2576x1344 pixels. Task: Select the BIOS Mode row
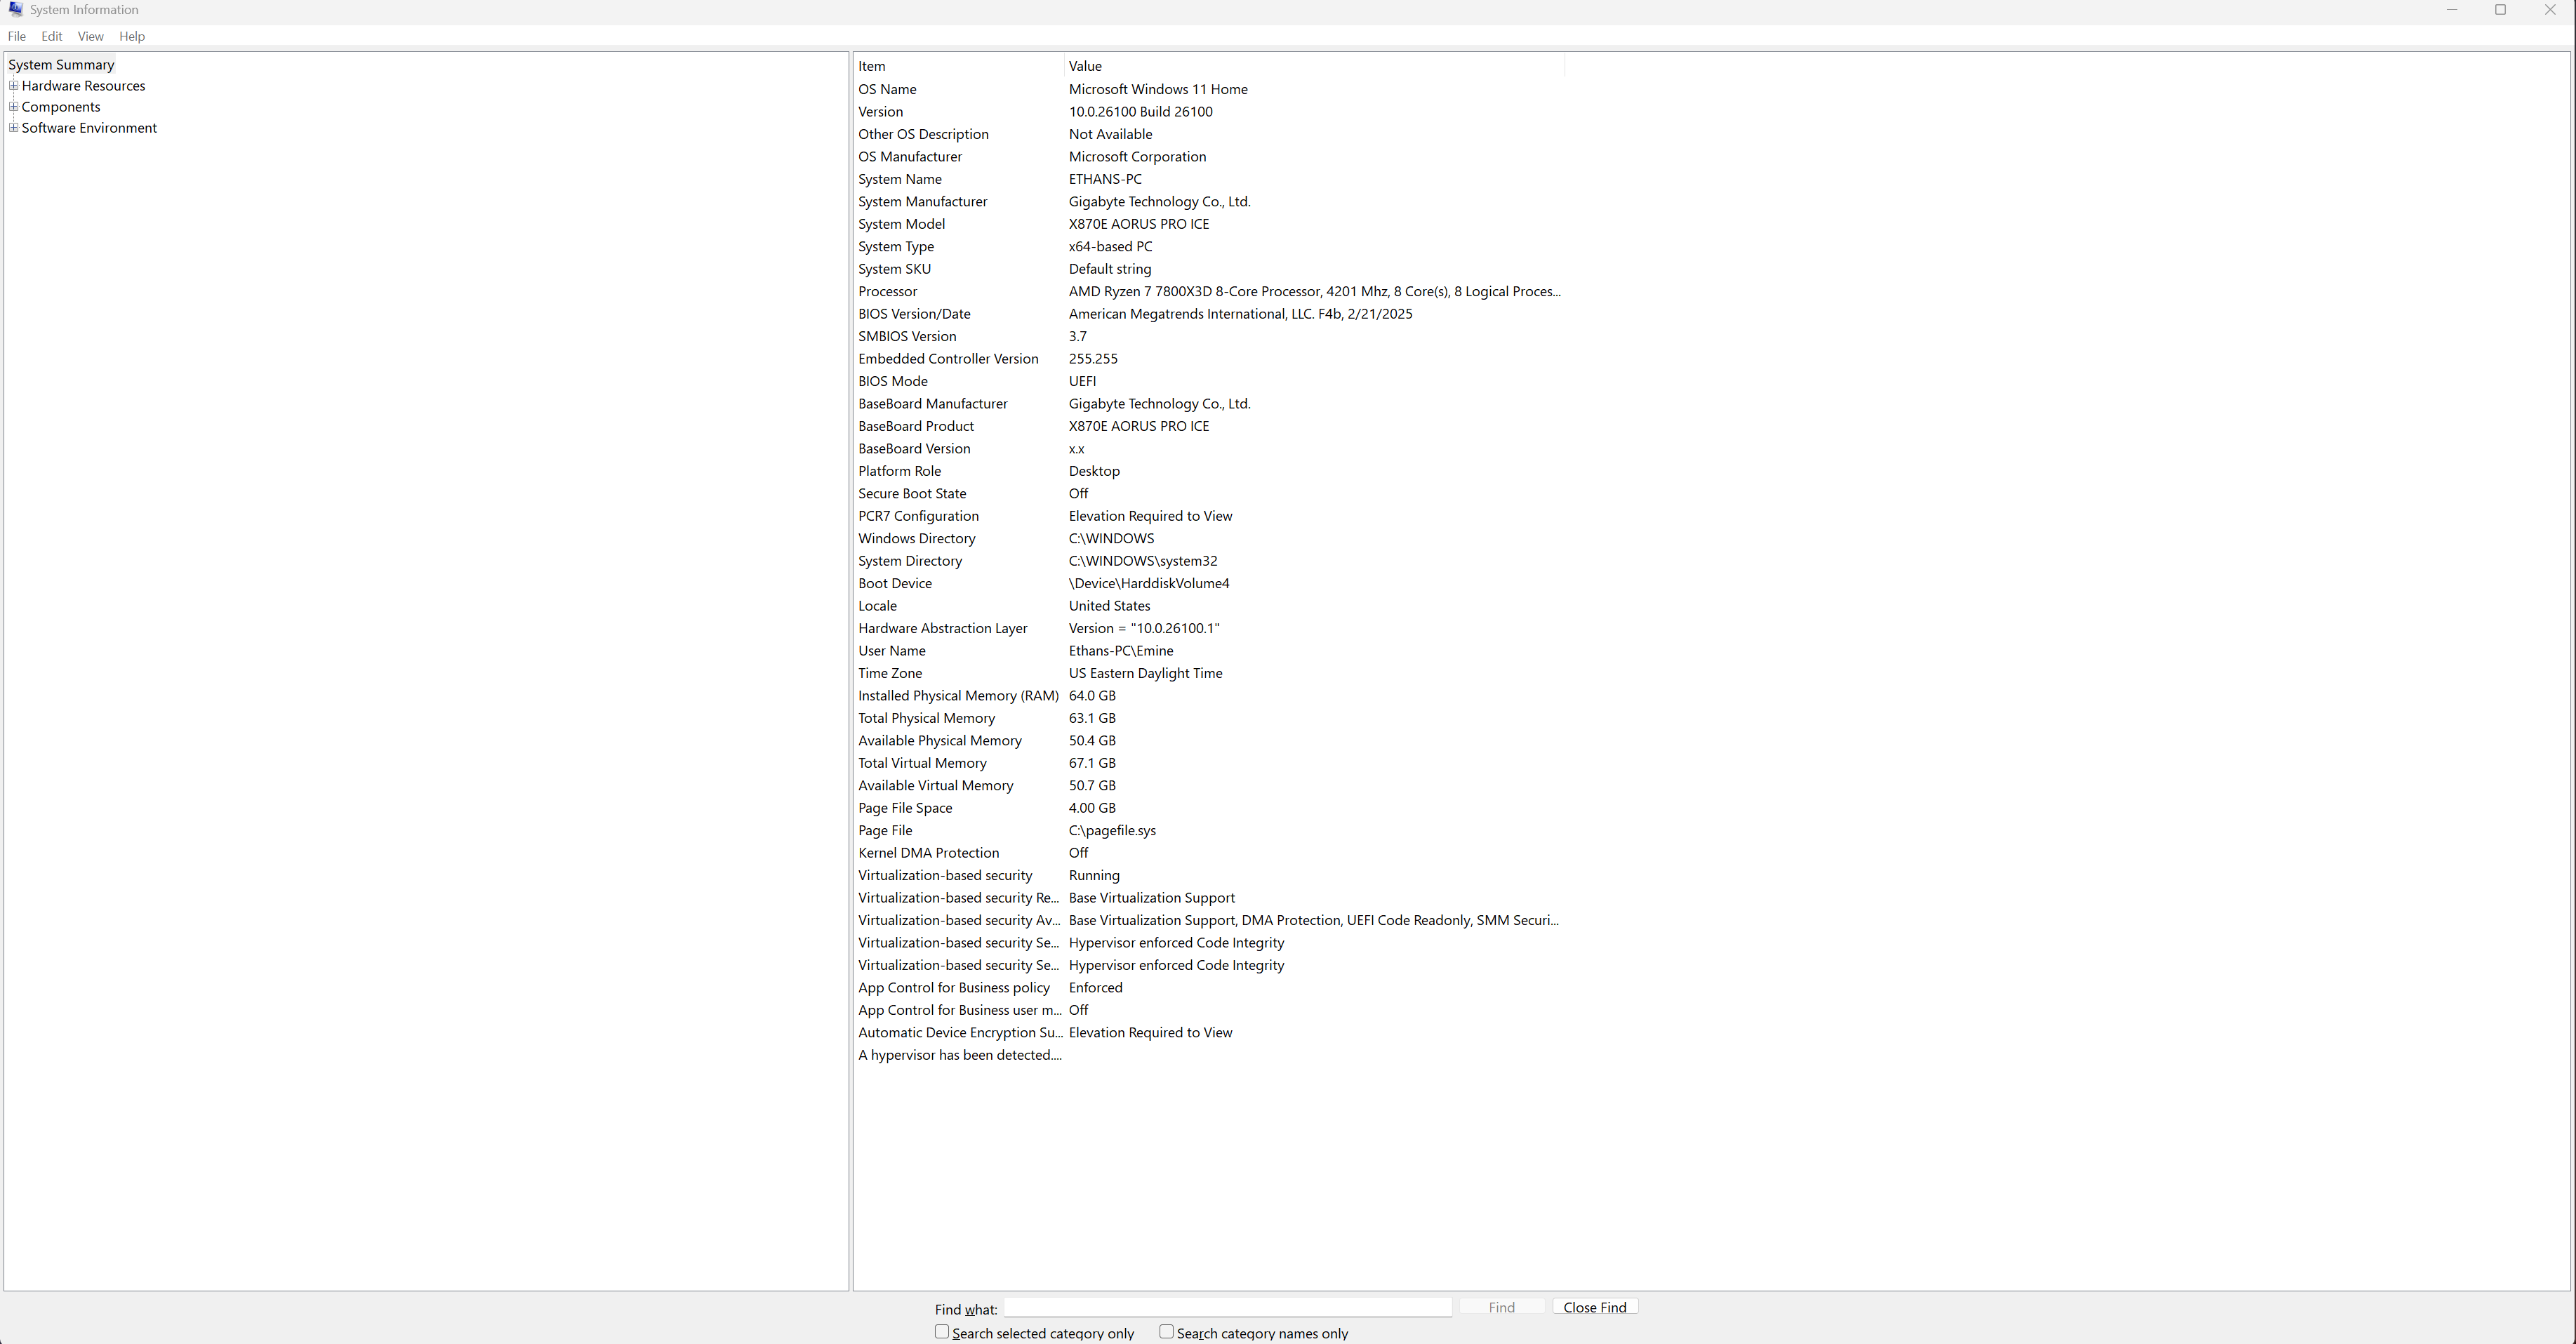click(1209, 381)
